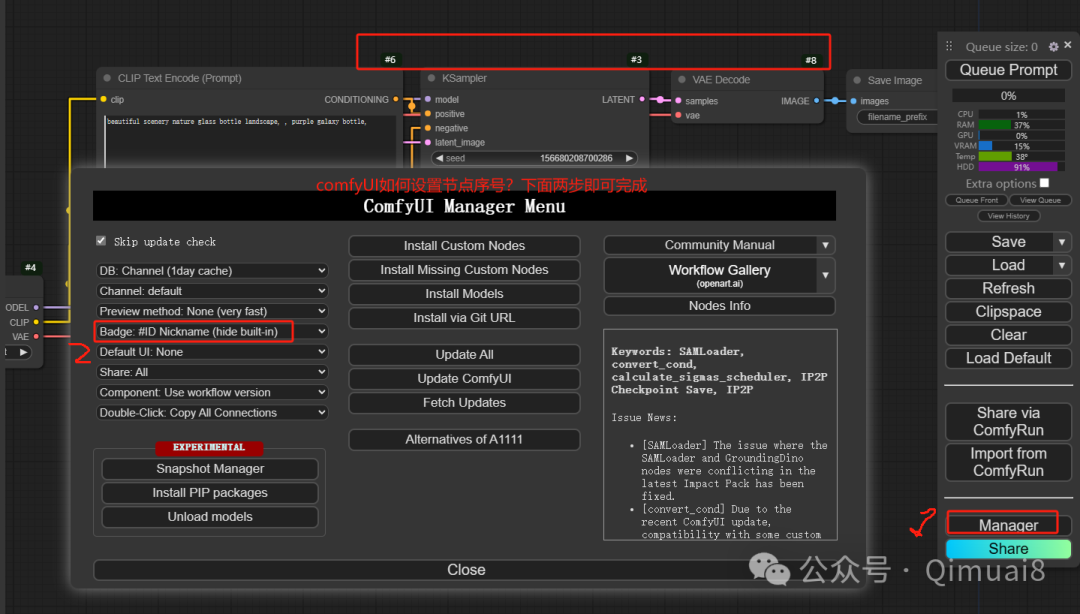Open the Default UI None dropdown
Image resolution: width=1080 pixels, height=614 pixels.
click(x=212, y=352)
